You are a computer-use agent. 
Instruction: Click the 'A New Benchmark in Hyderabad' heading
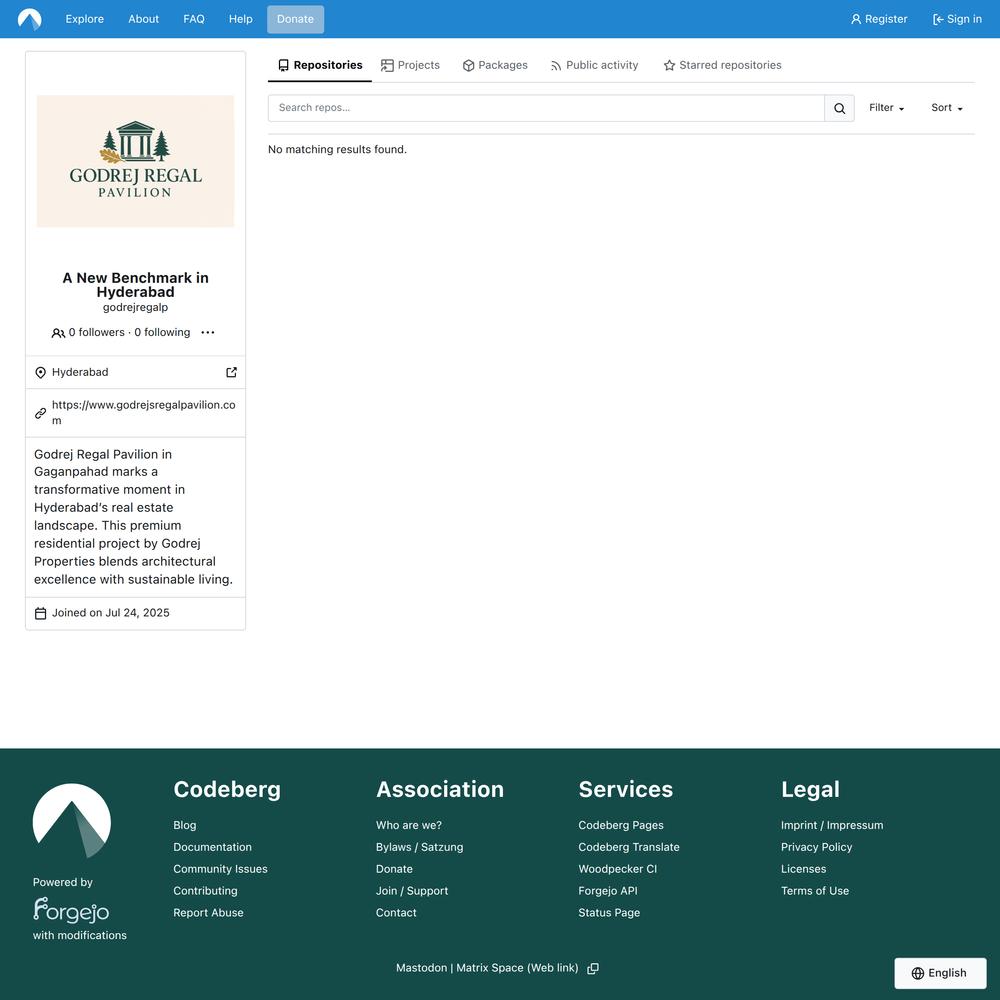[x=135, y=285]
